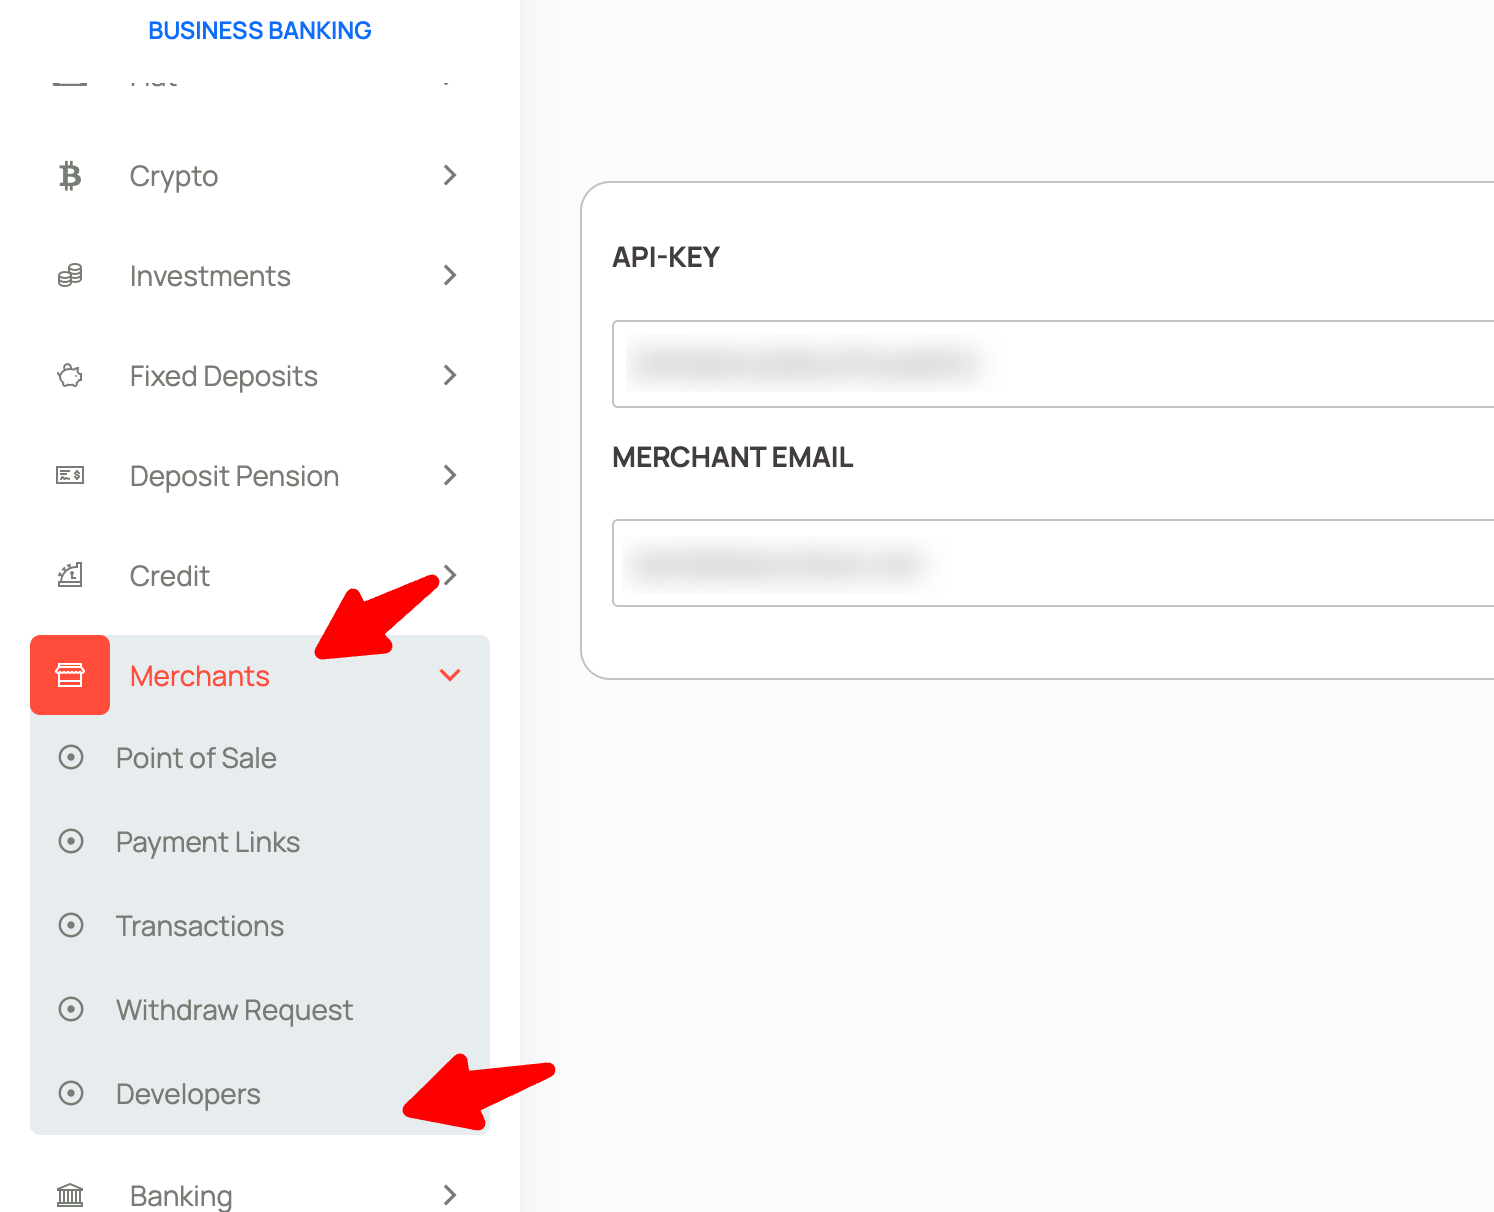Click the Banking building icon
This screenshot has width=1494, height=1212.
[x=70, y=1194]
